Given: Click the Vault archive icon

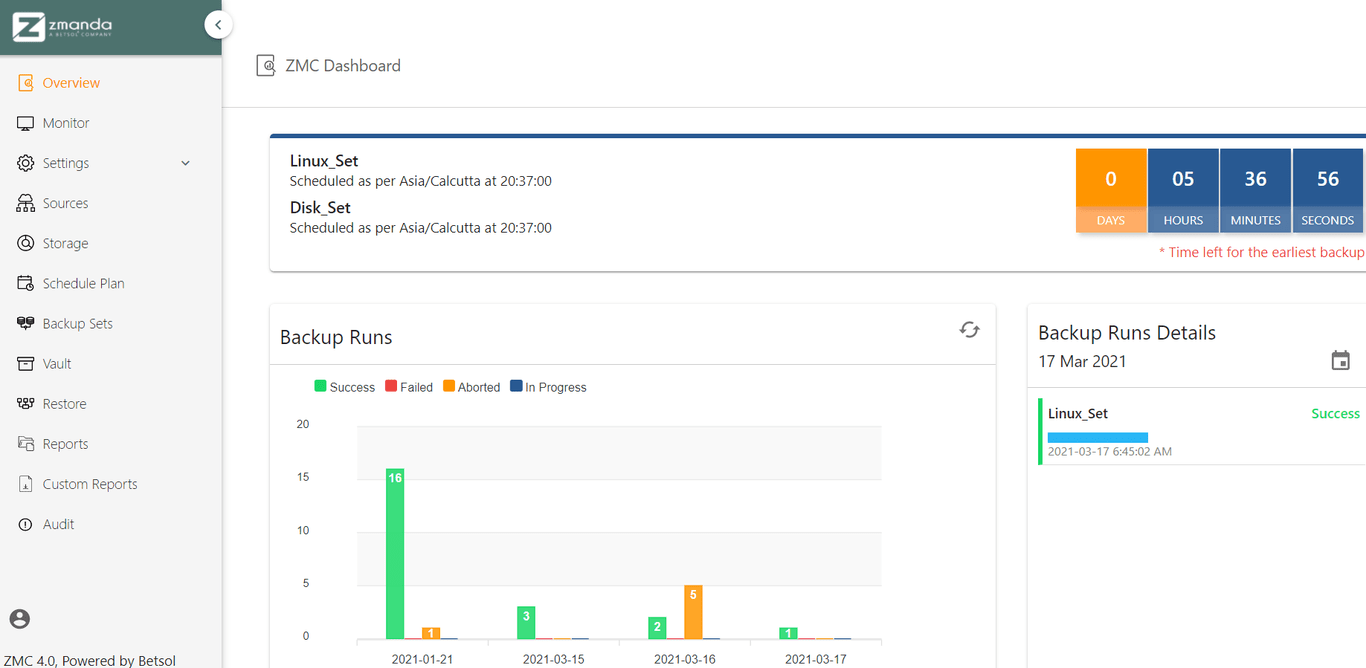Looking at the screenshot, I should coord(26,363).
